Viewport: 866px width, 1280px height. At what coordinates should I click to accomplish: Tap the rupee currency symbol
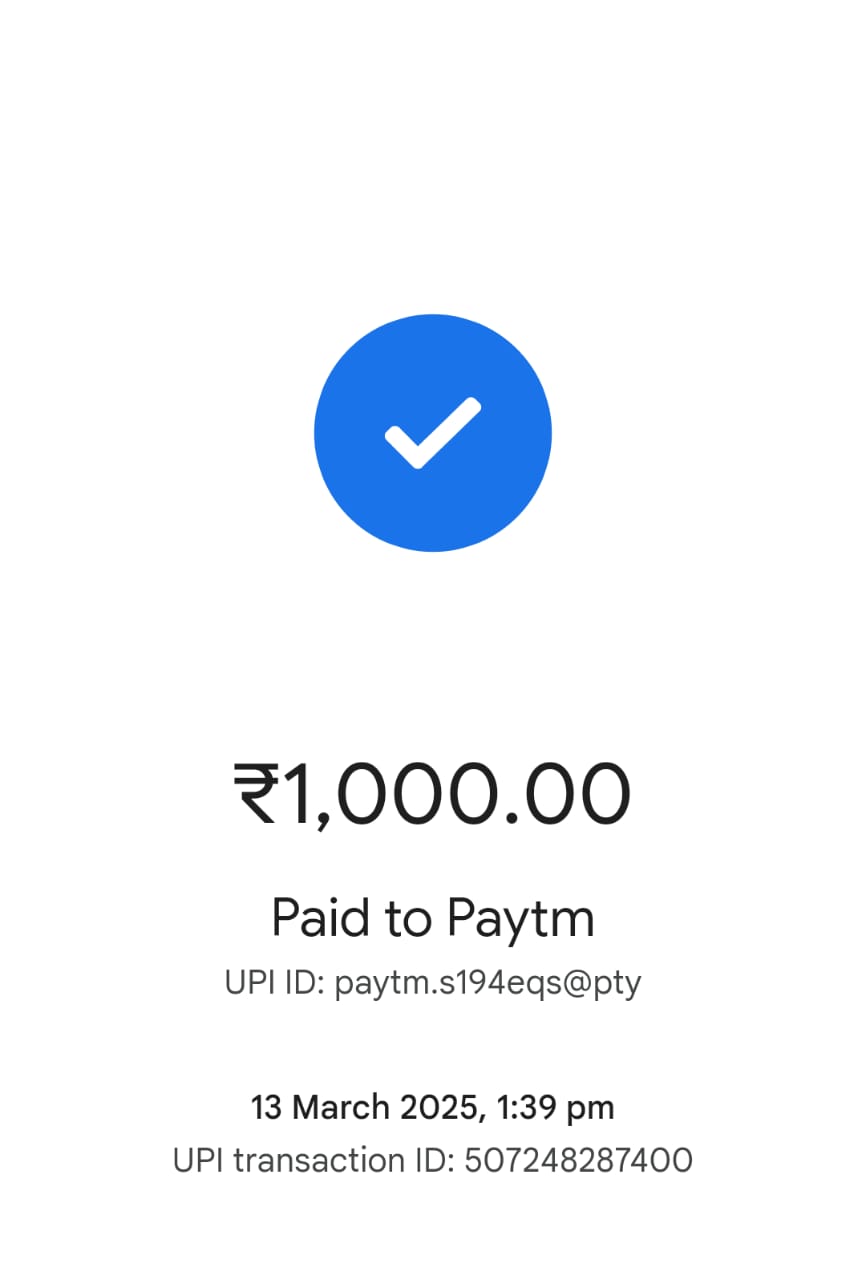pyautogui.click(x=256, y=794)
